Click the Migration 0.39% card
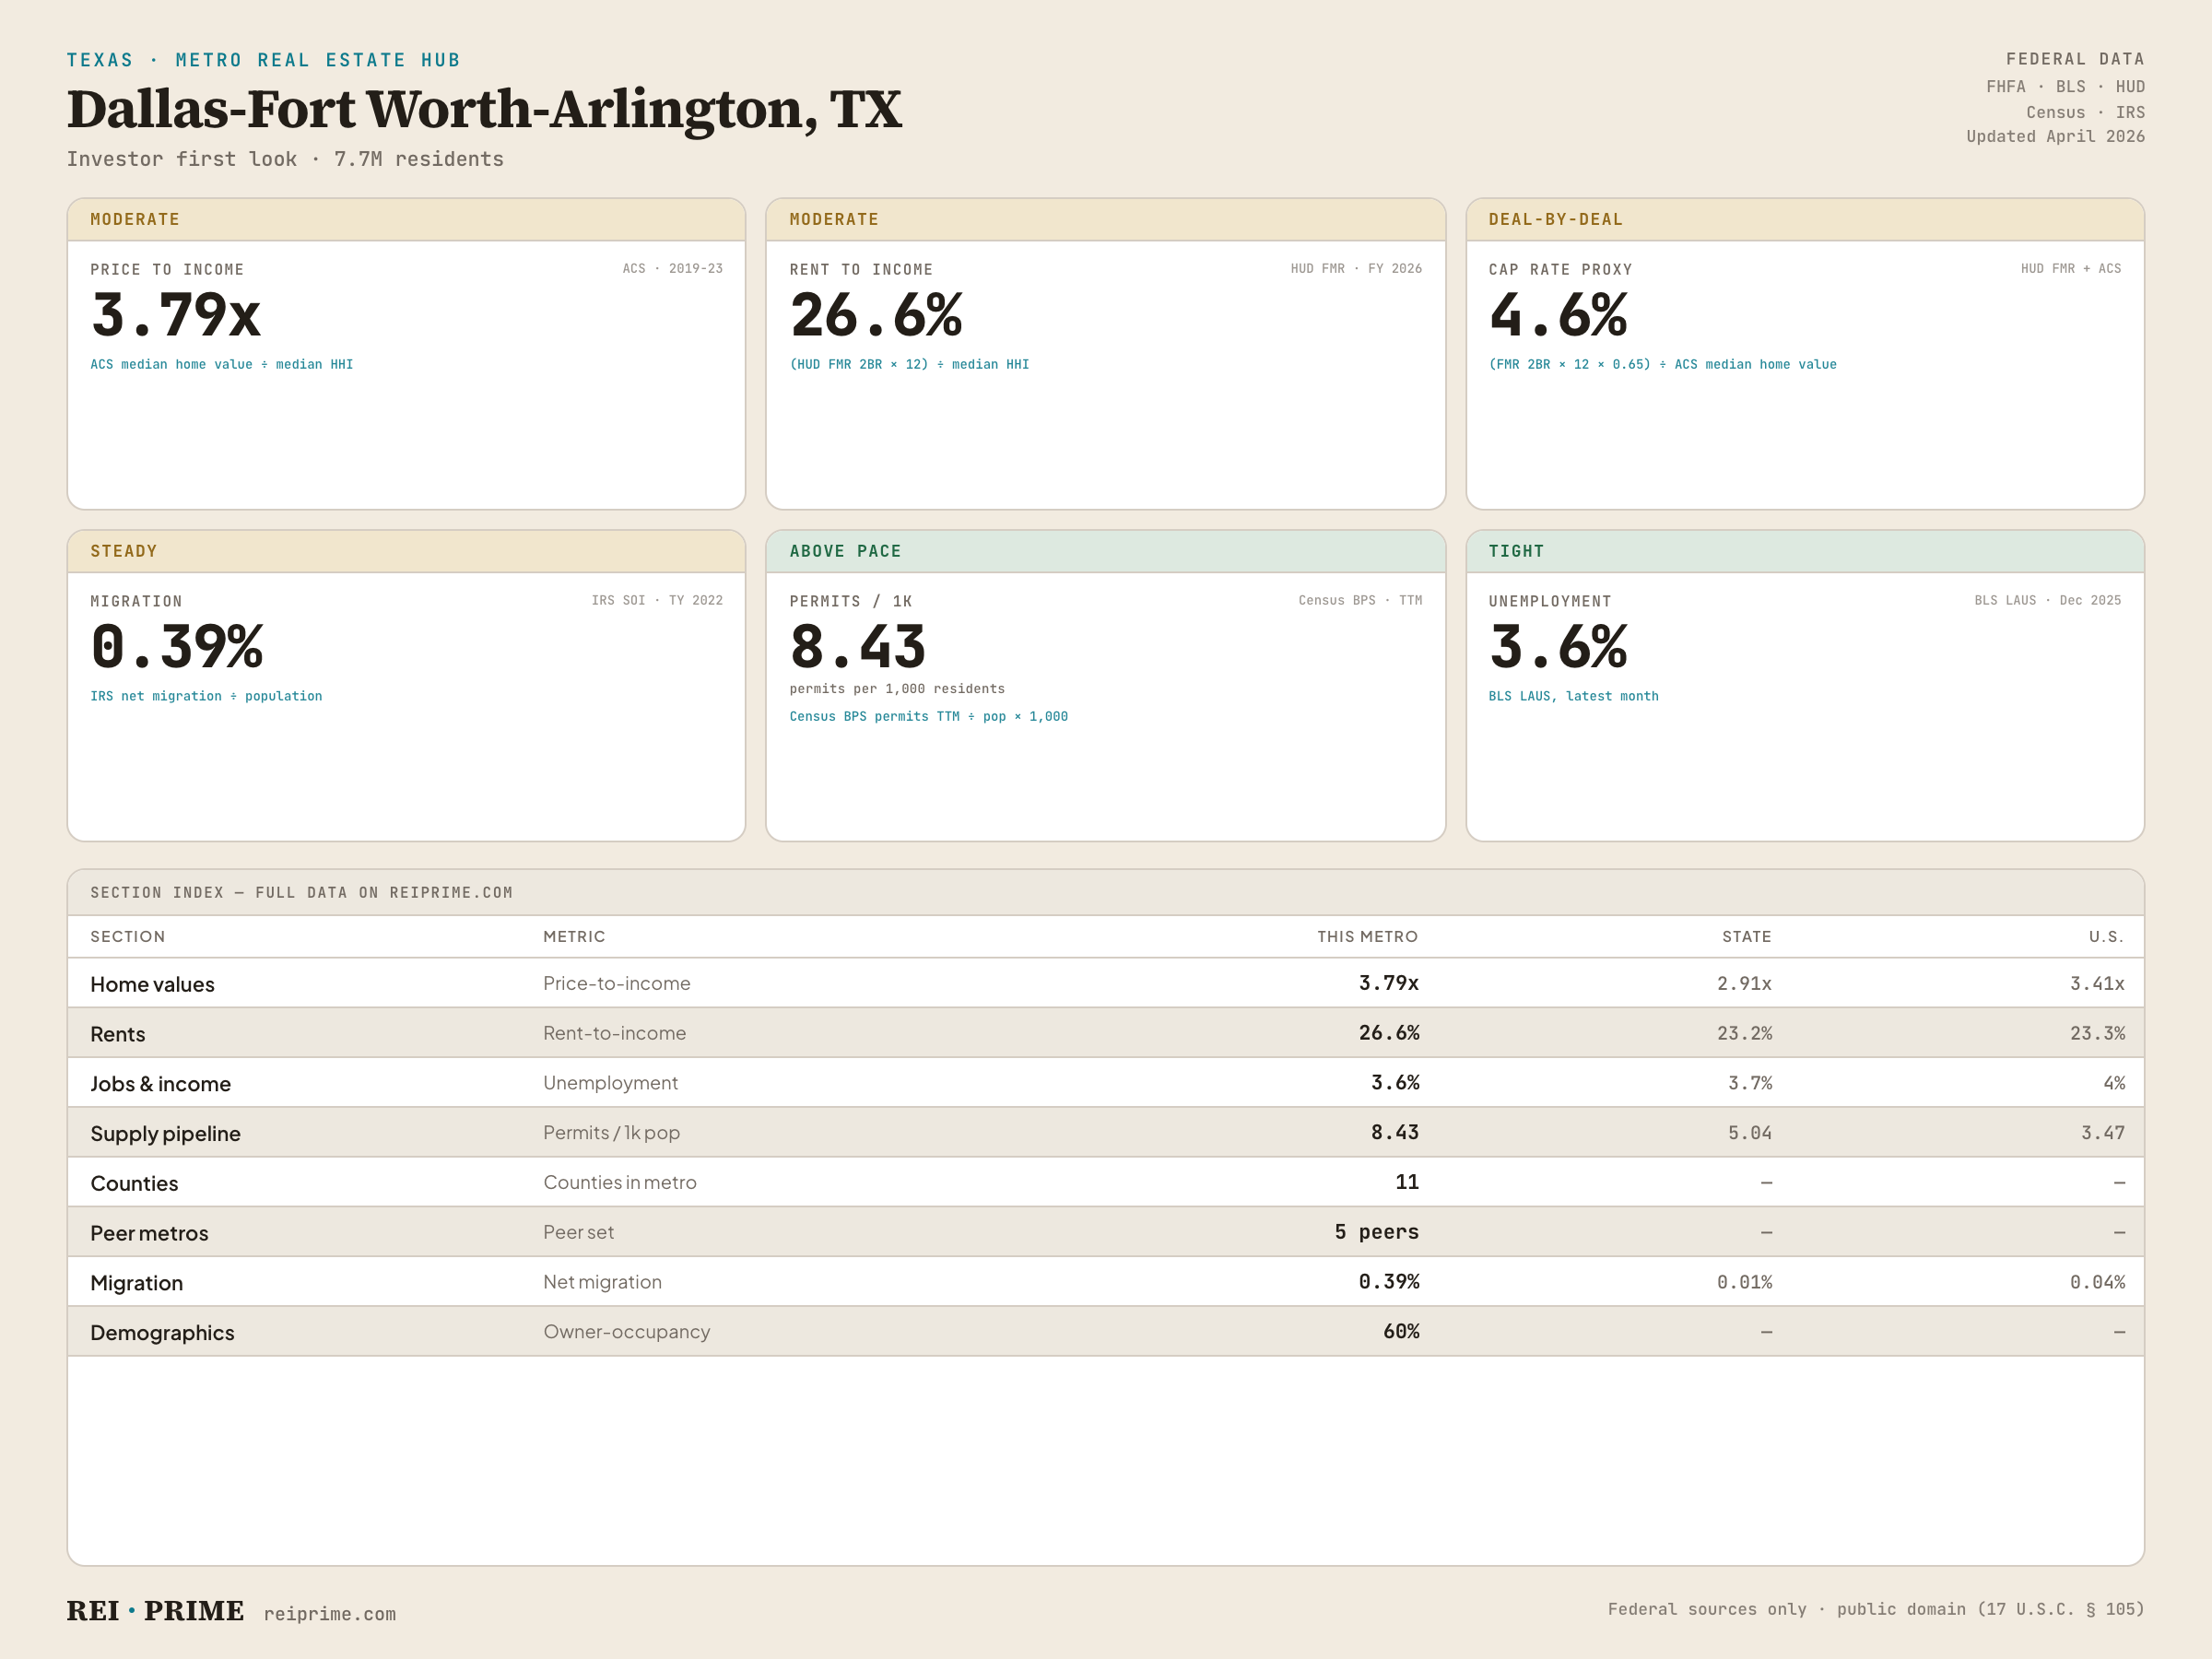The height and width of the screenshot is (1659, 2212). point(406,686)
